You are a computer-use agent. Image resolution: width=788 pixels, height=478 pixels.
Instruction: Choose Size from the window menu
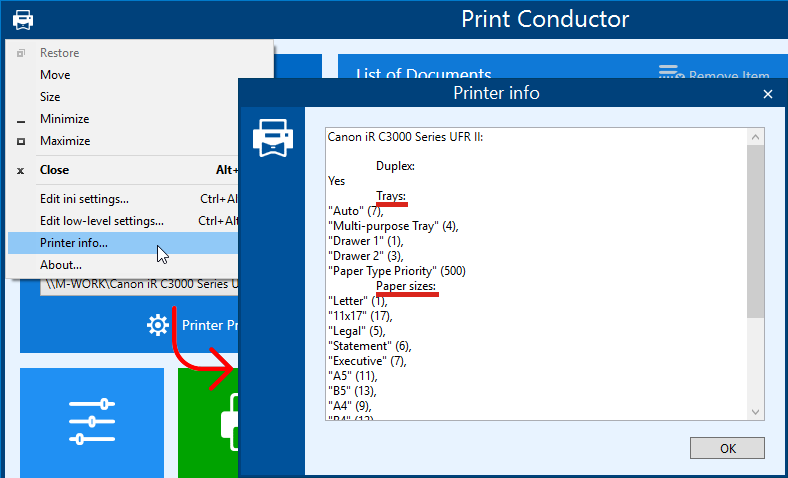pyautogui.click(x=50, y=97)
